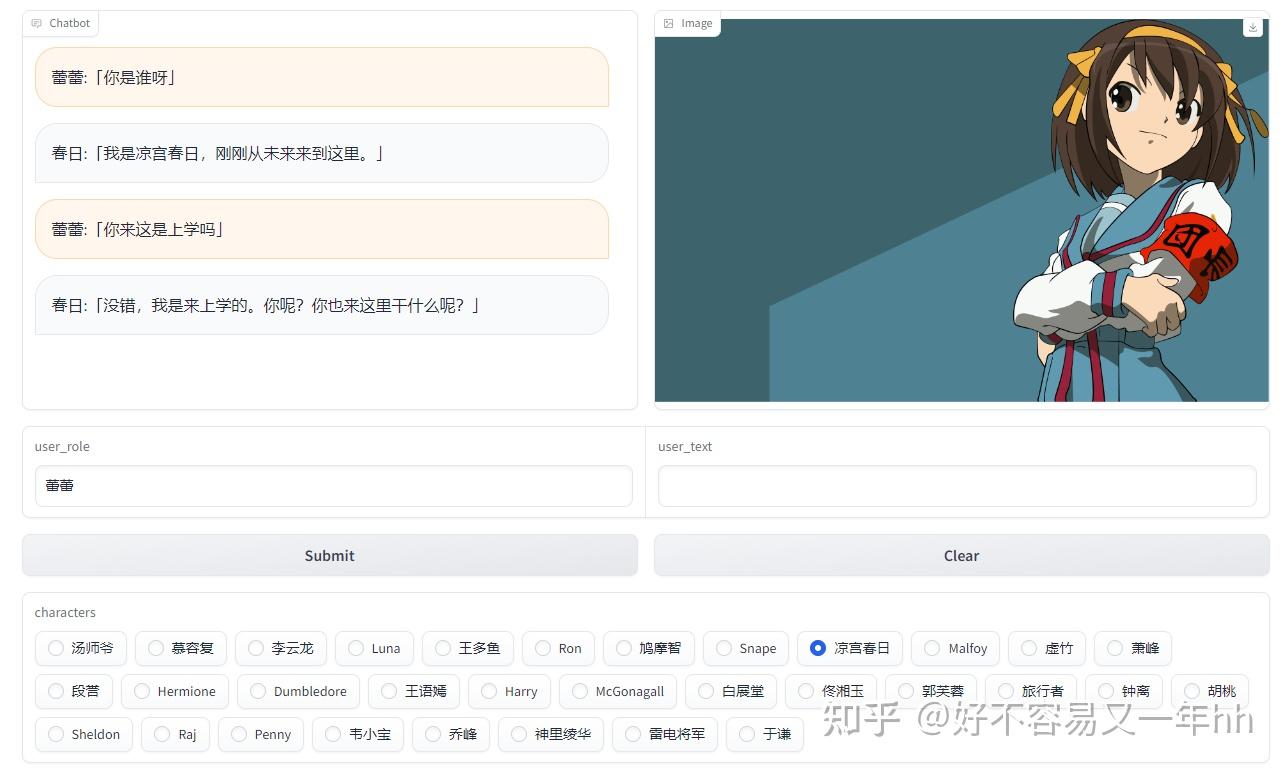Click the Image panel label icon

669,23
